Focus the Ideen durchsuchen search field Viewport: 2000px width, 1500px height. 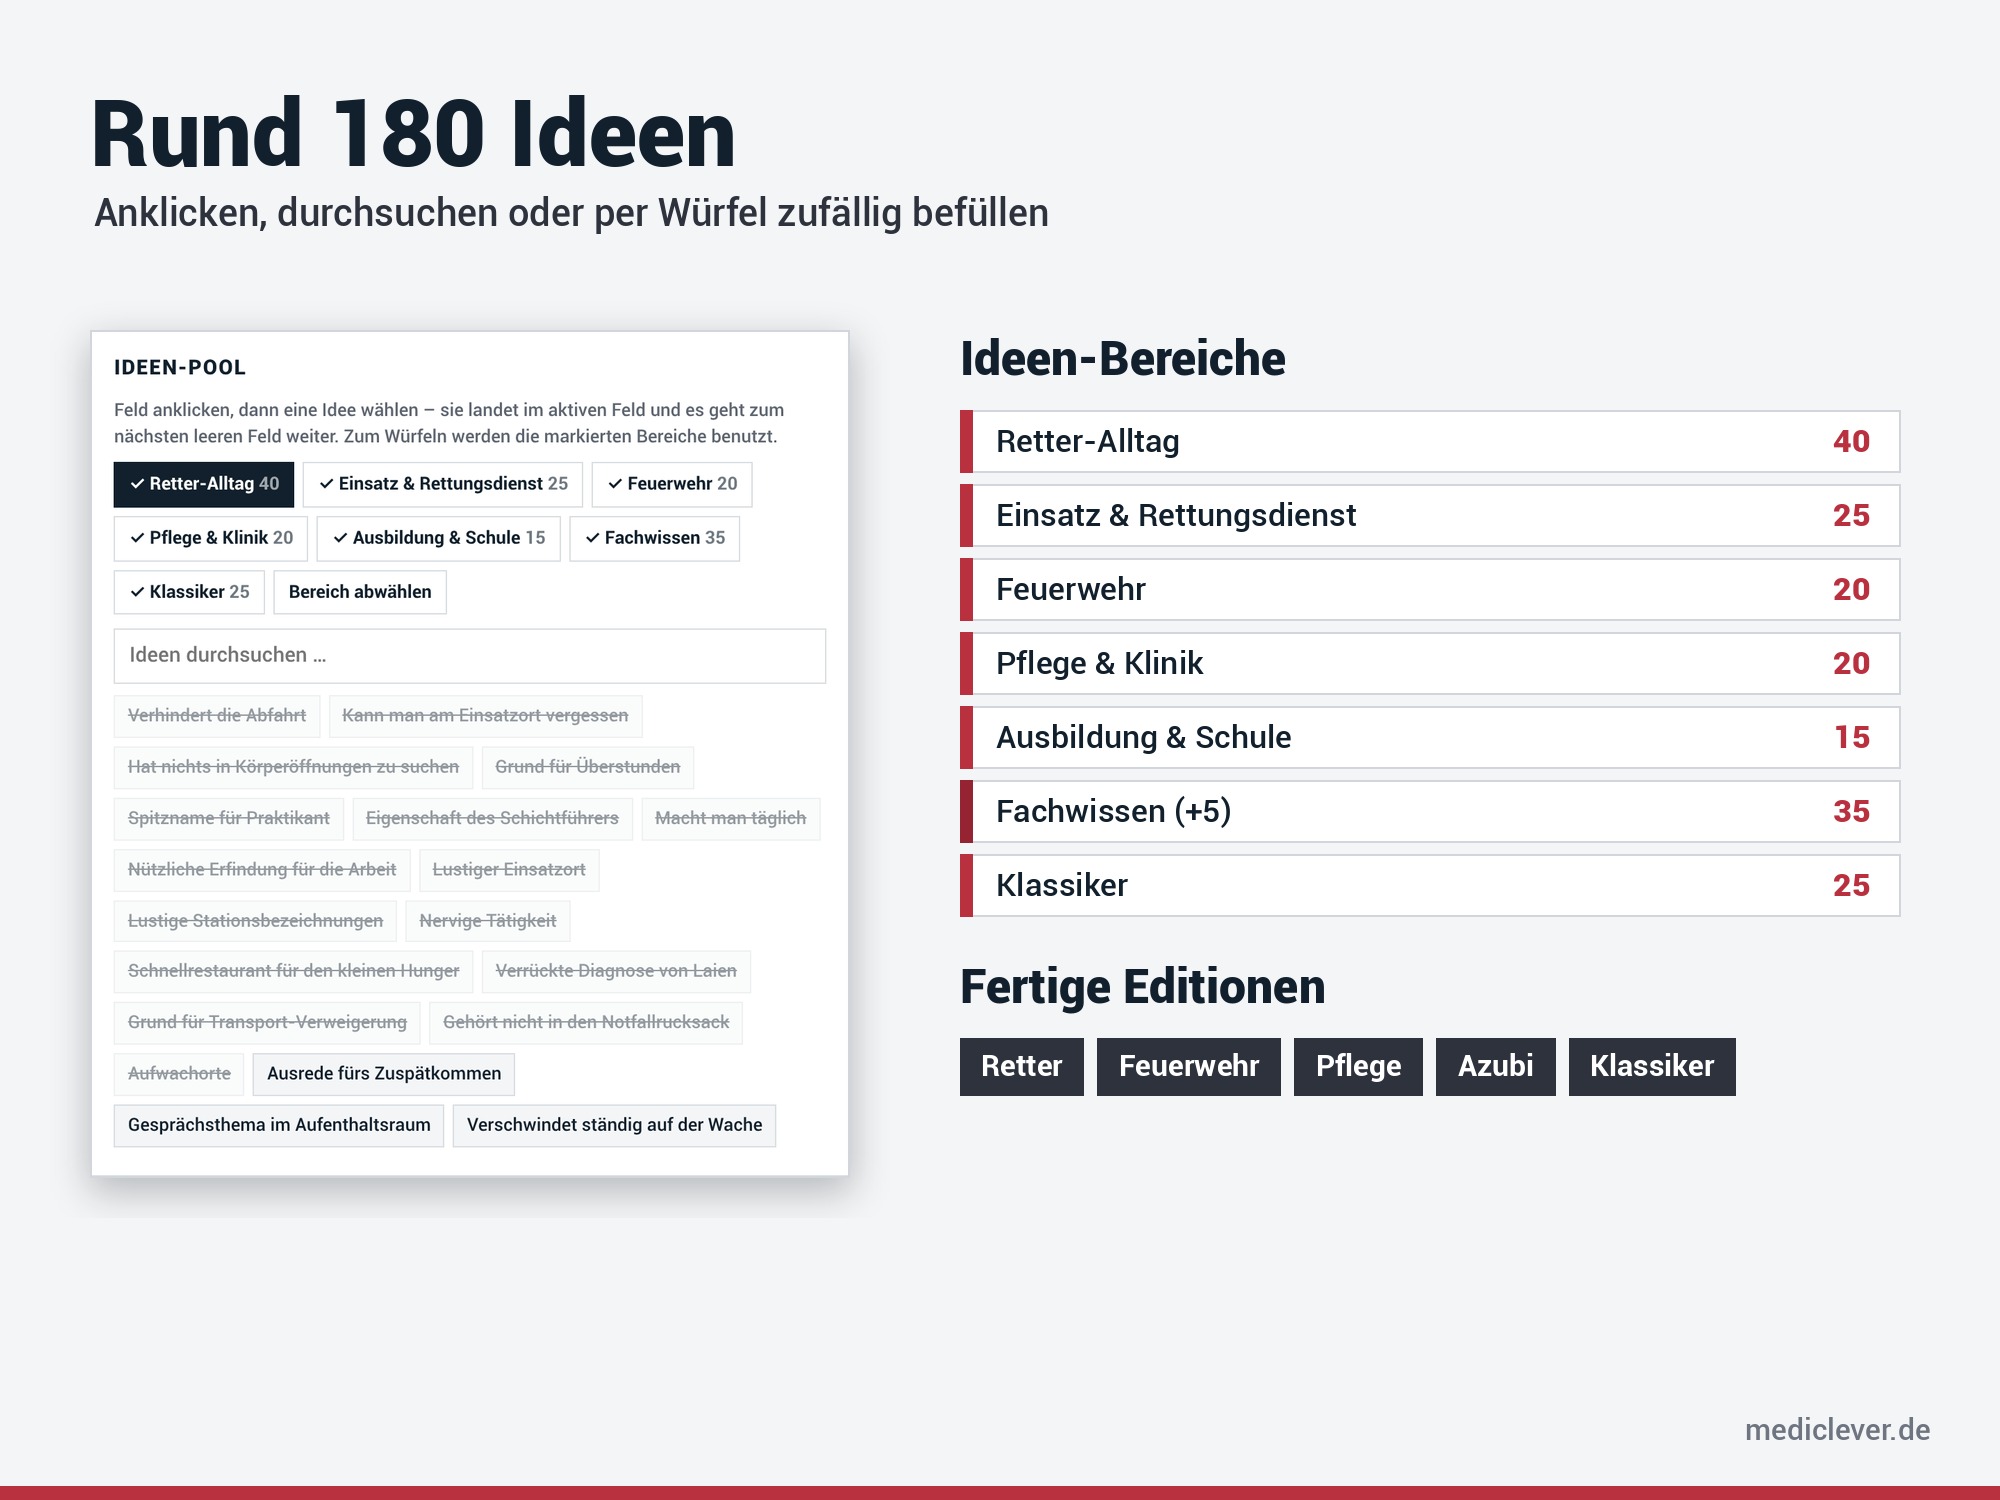470,656
